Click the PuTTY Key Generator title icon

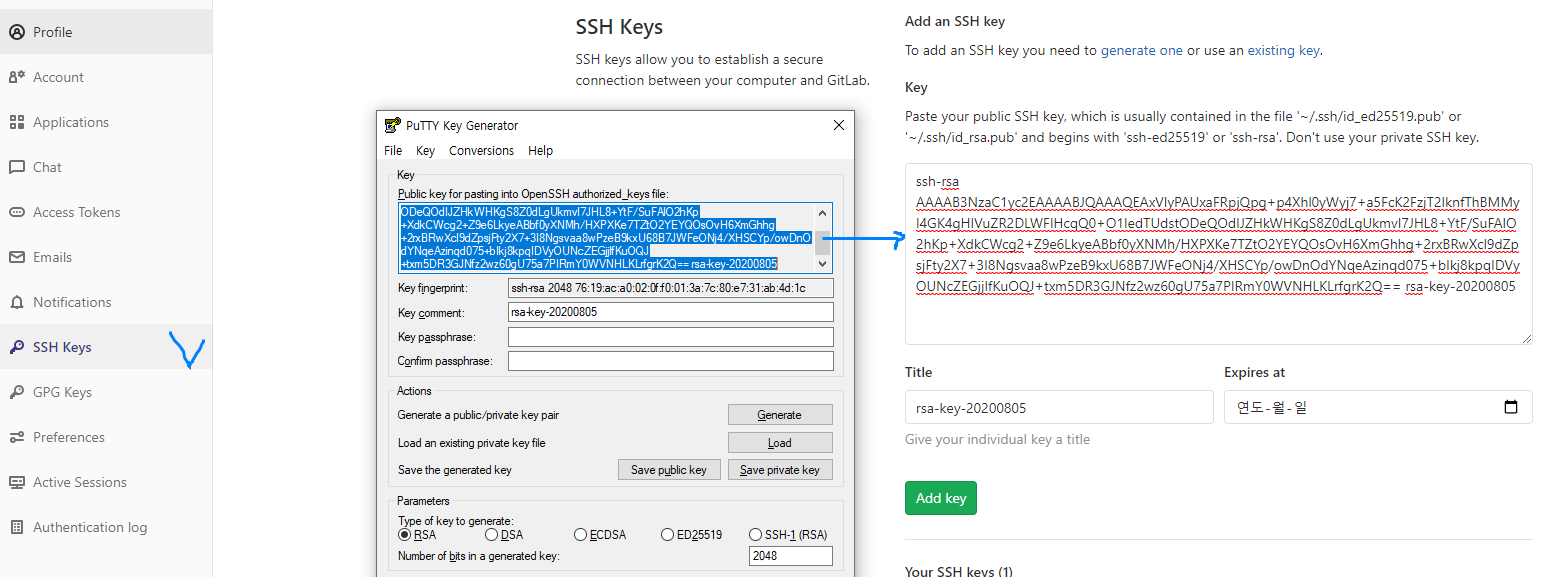click(x=393, y=125)
